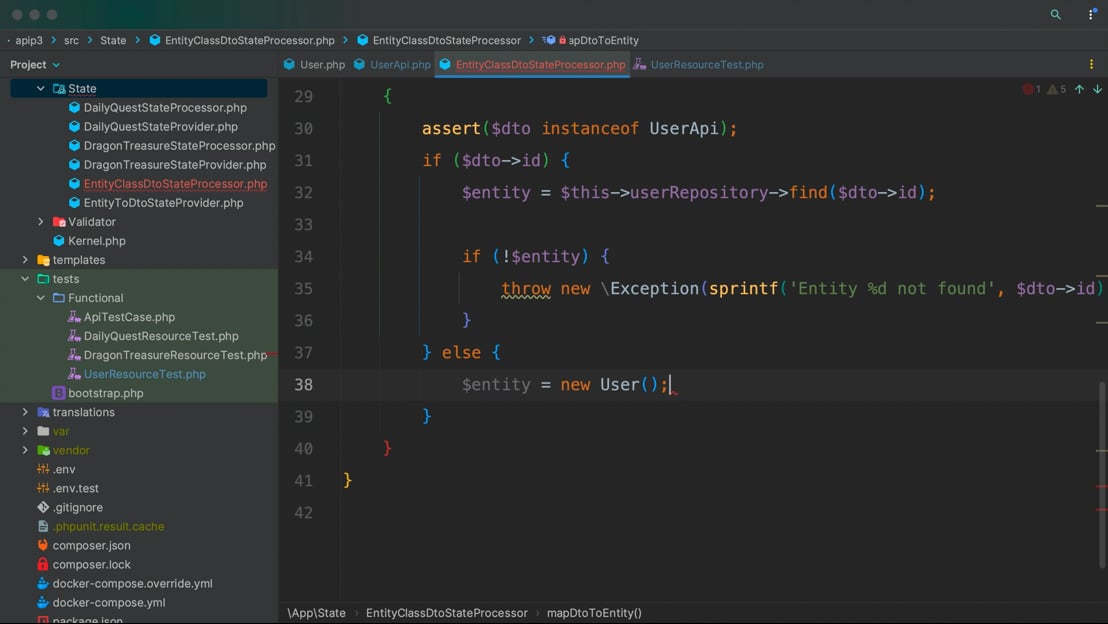Open the main toolbar kebab menu
Screen dimensions: 1108x624
pyautogui.click(x=1091, y=15)
